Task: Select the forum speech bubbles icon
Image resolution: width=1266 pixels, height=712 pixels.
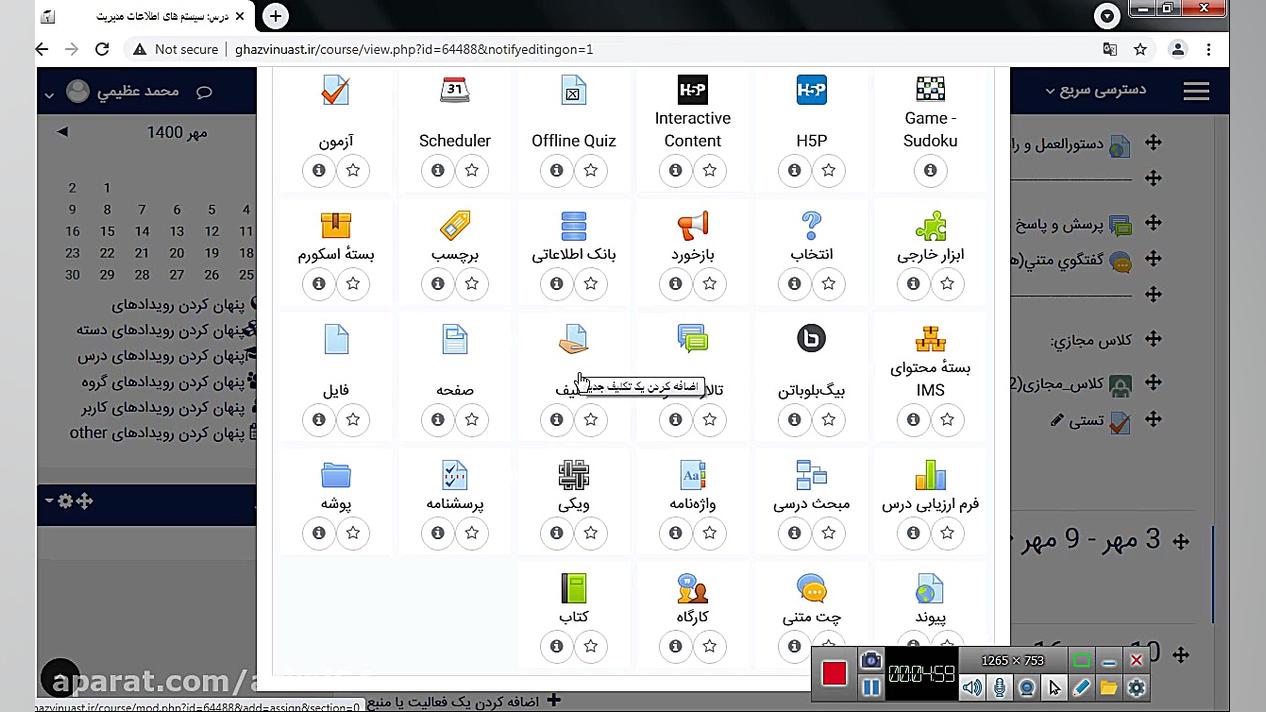Action: [x=692, y=339]
